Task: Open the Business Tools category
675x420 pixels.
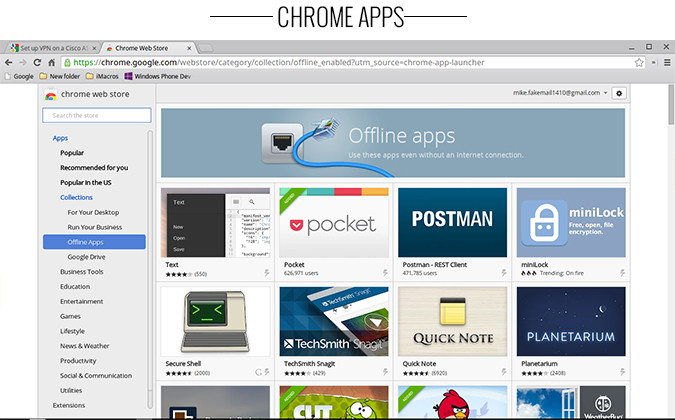Action: [81, 271]
